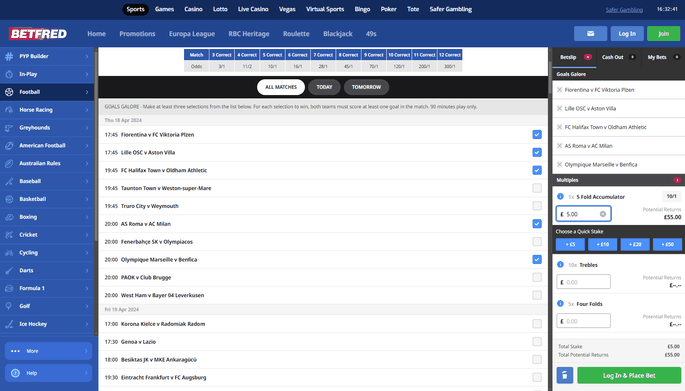Select the Betslip tab

575,57
